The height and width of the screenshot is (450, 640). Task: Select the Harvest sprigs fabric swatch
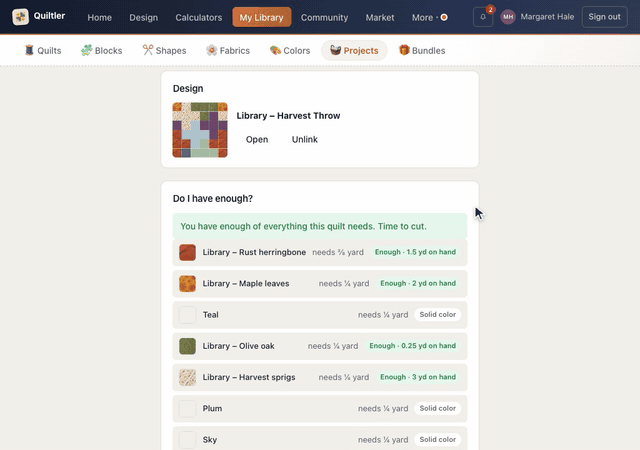[187, 377]
